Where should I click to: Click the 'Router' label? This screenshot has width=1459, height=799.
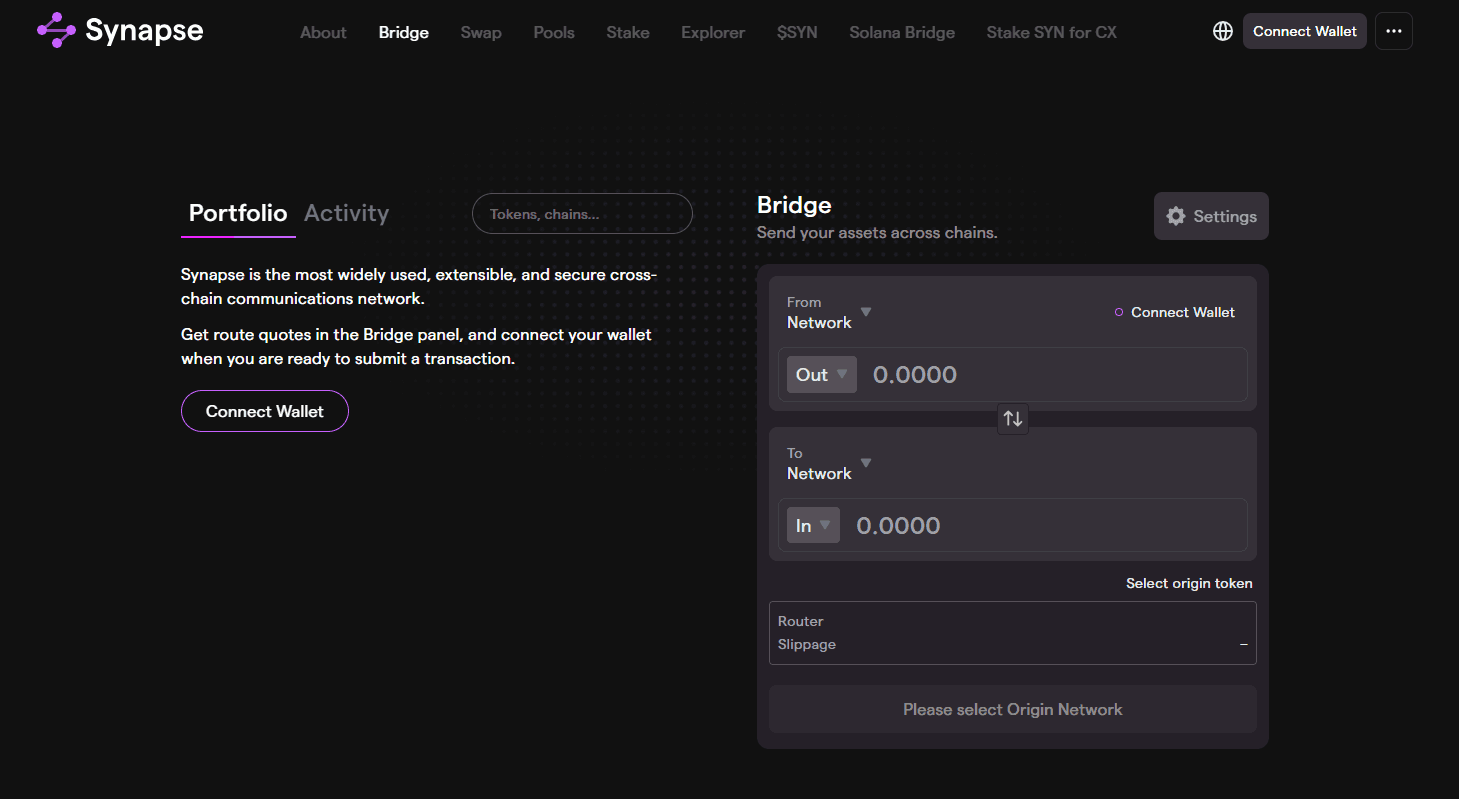click(x=801, y=621)
